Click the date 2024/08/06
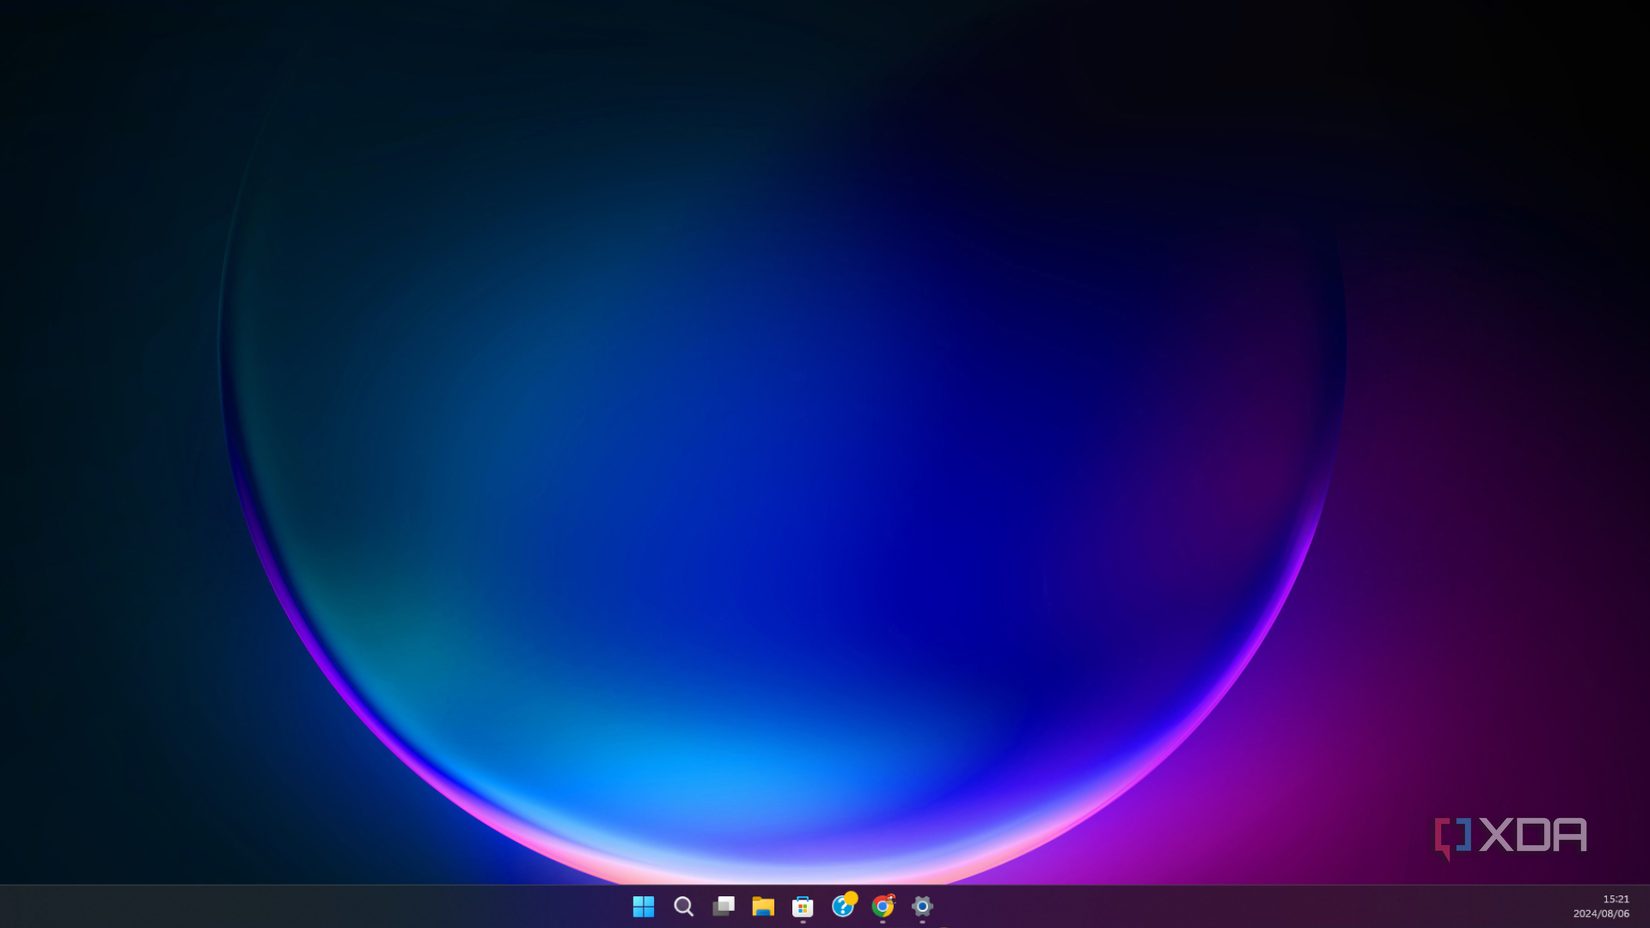 point(1601,912)
